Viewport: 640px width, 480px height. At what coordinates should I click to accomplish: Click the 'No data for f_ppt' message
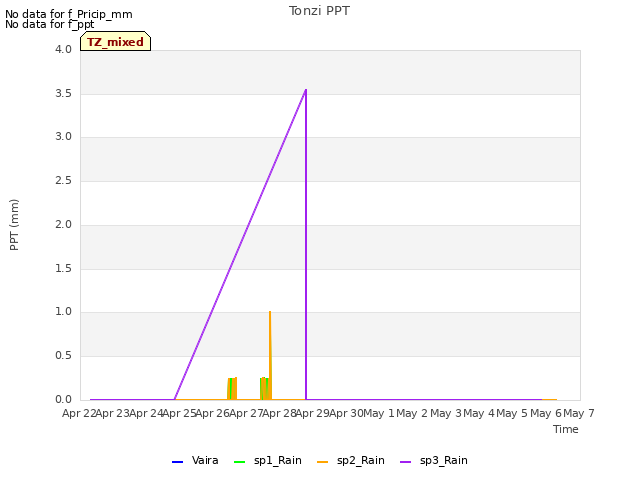tap(49, 24)
